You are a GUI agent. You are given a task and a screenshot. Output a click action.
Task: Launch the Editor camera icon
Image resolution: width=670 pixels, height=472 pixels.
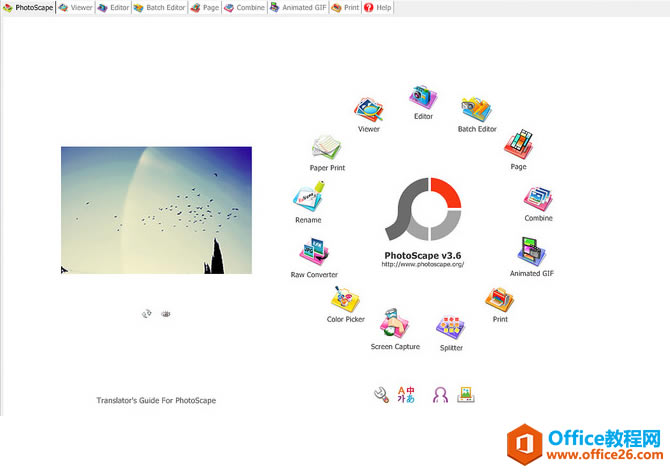423,97
